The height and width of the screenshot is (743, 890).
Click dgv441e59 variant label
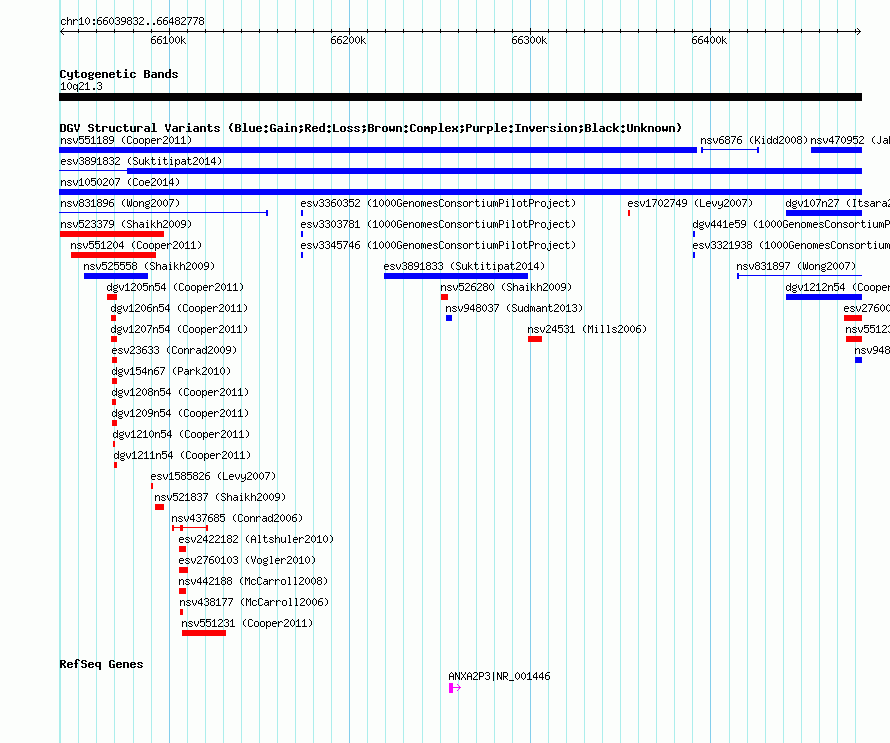coord(791,224)
